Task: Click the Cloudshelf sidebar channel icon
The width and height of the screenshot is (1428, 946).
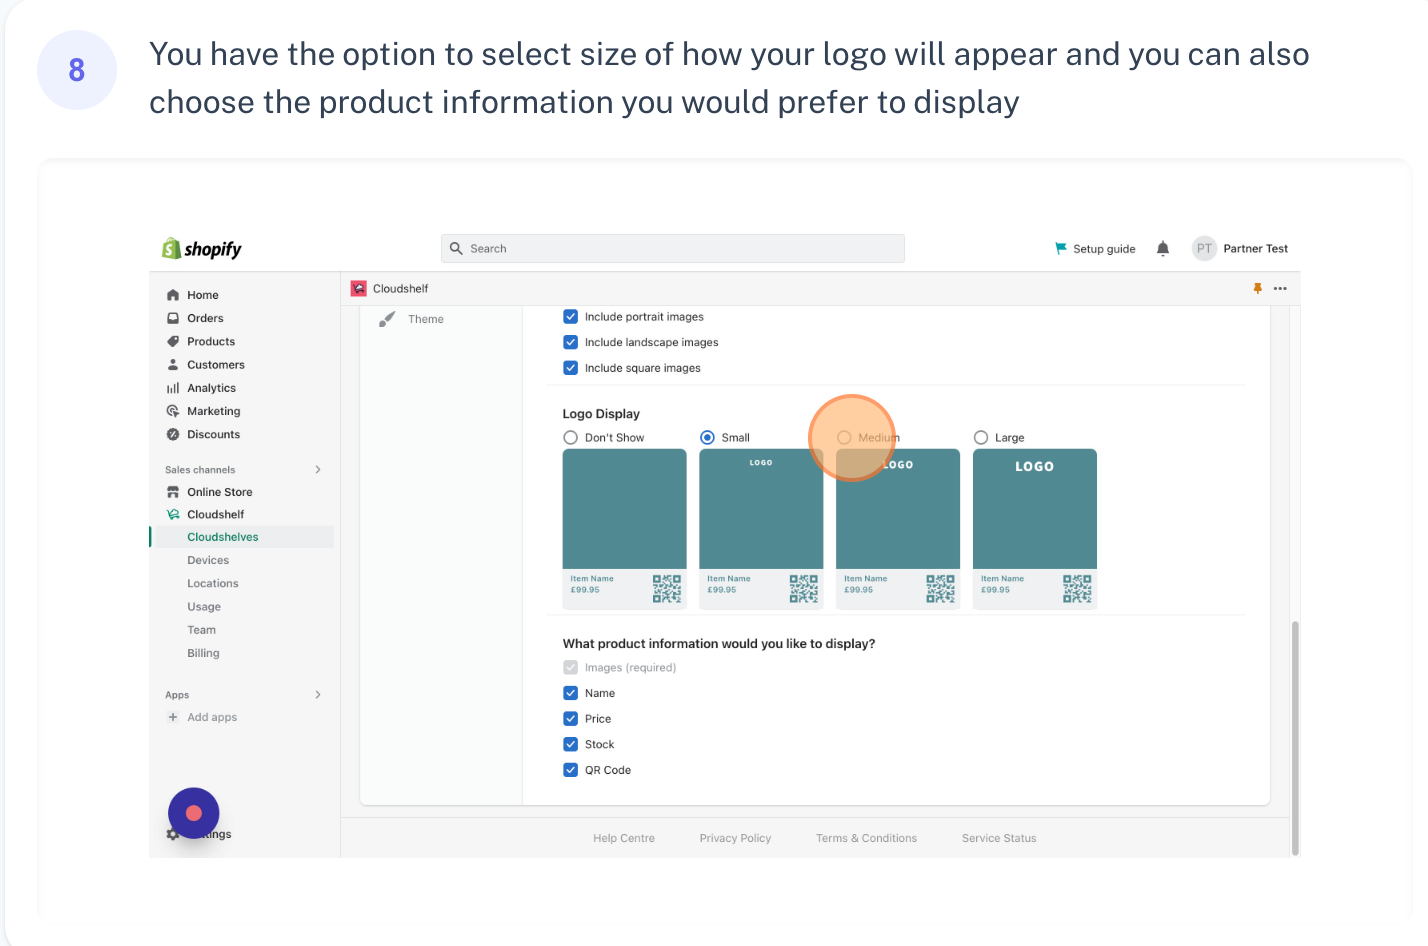Action: pos(173,514)
